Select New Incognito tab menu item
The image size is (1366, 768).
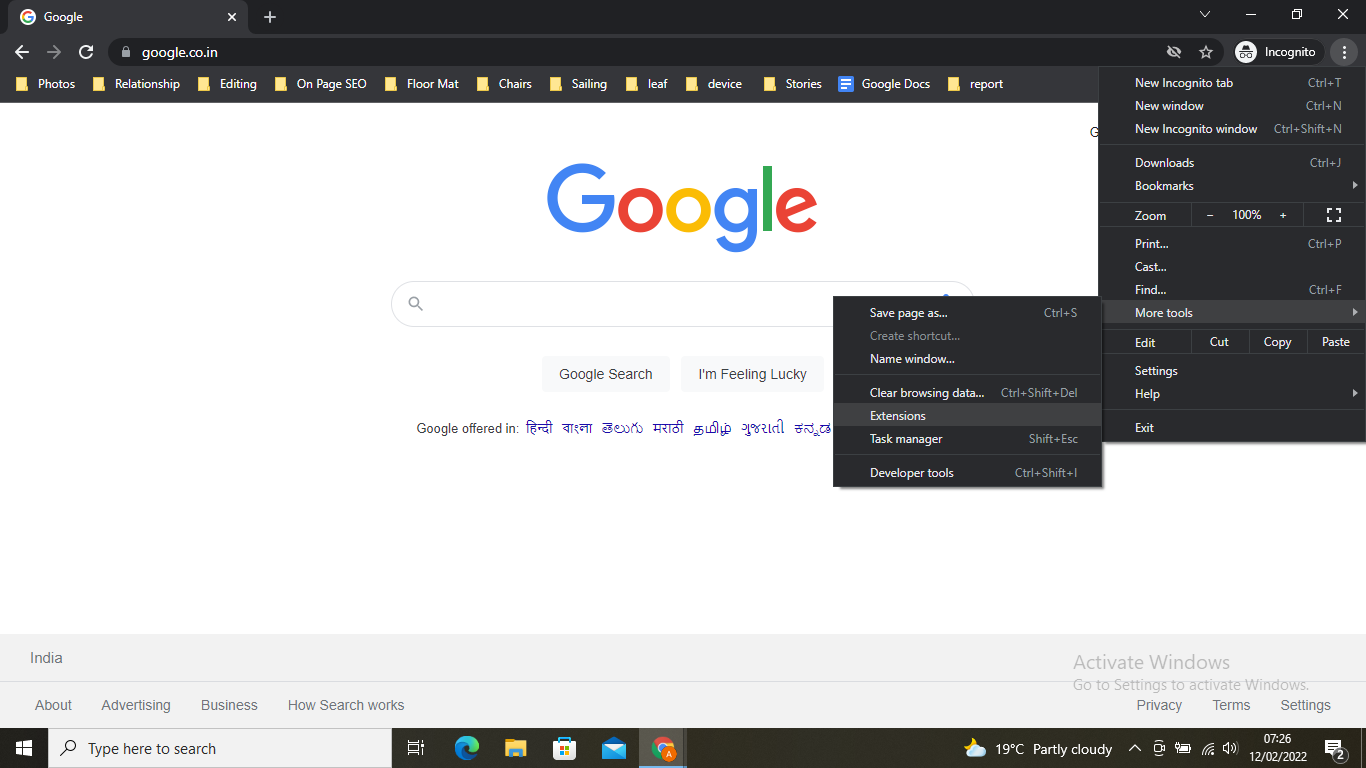point(1232,83)
